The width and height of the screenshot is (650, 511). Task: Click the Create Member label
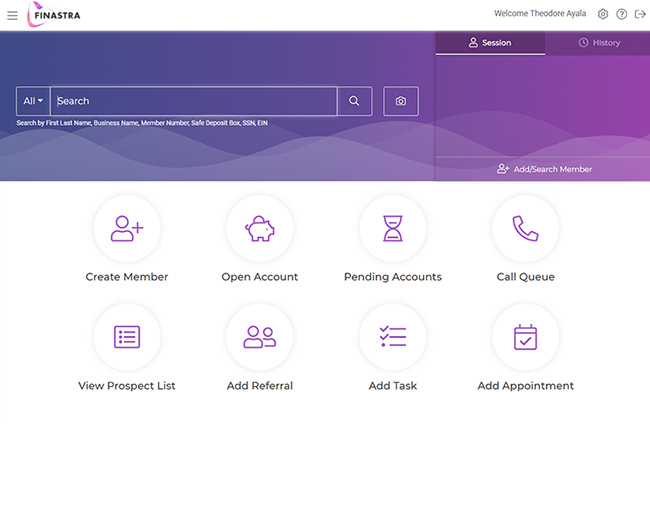(x=127, y=277)
